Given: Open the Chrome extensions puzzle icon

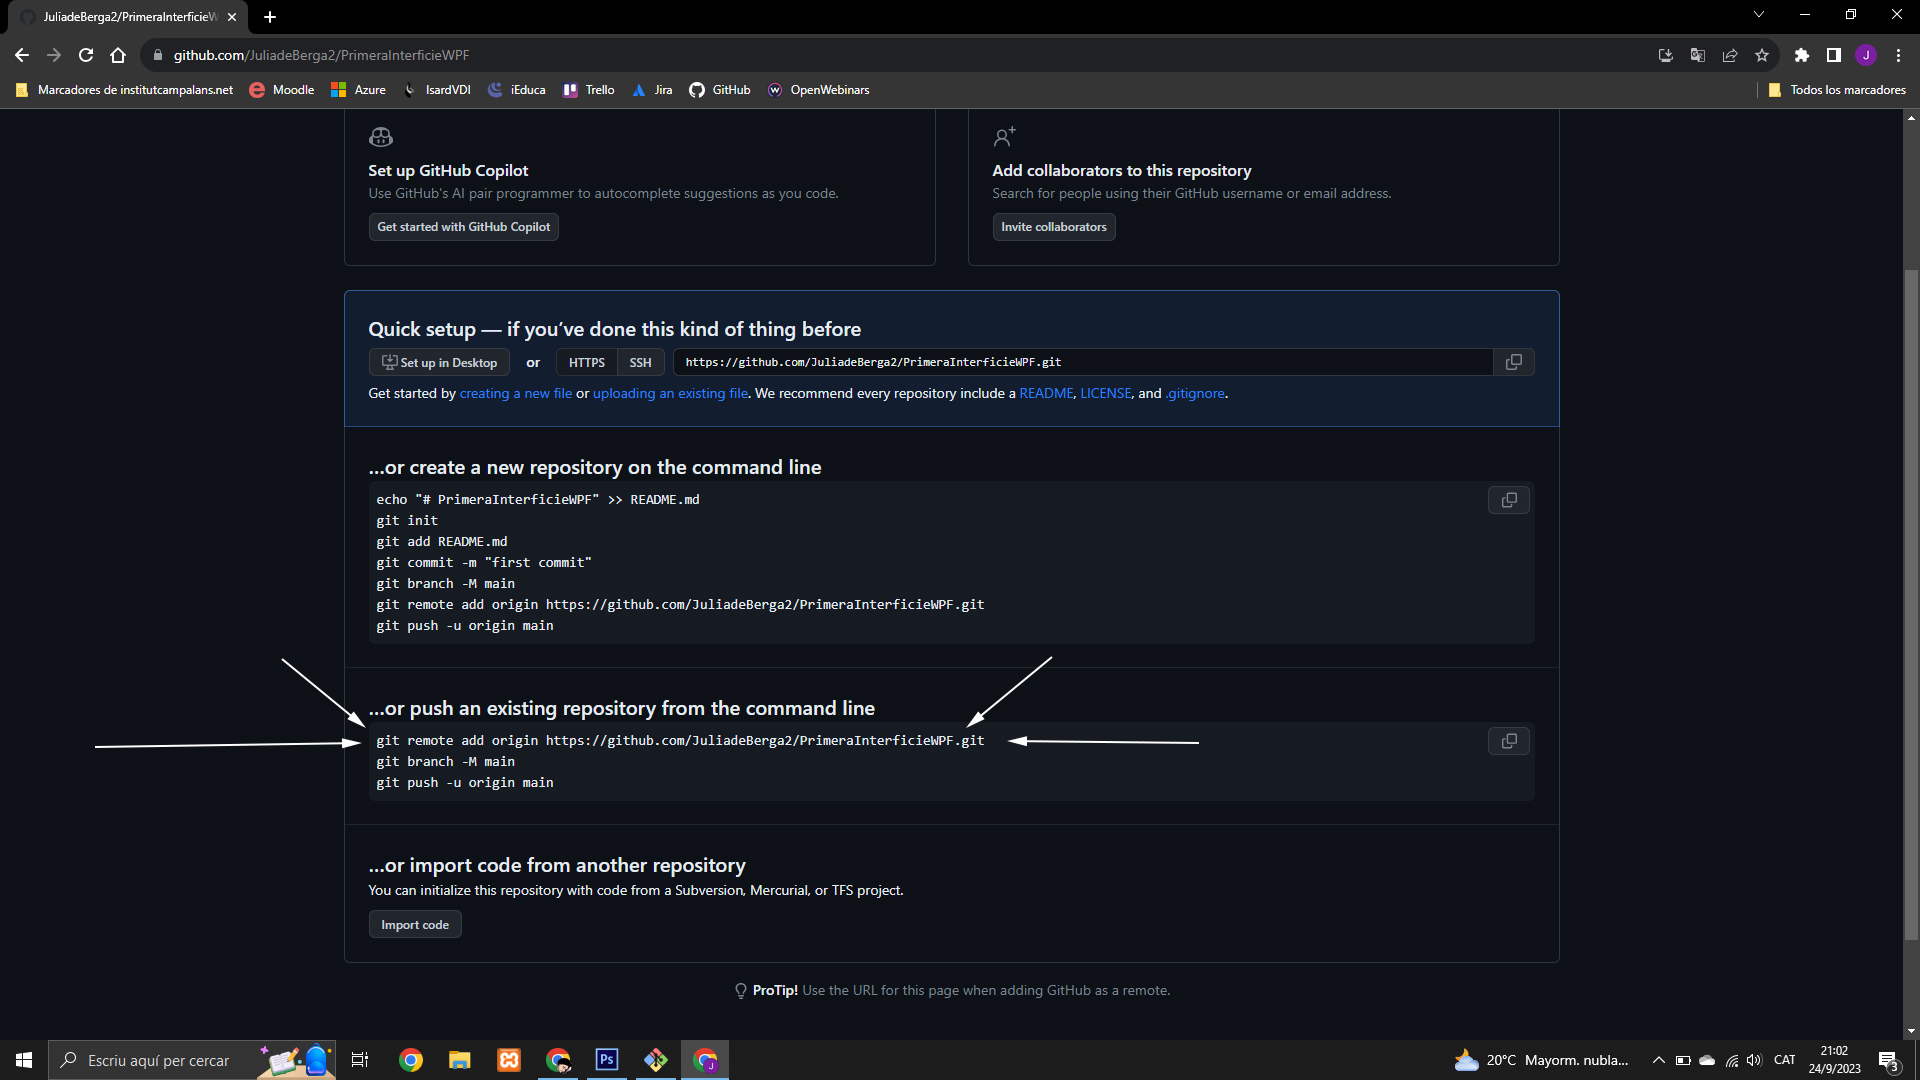Looking at the screenshot, I should point(1801,55).
